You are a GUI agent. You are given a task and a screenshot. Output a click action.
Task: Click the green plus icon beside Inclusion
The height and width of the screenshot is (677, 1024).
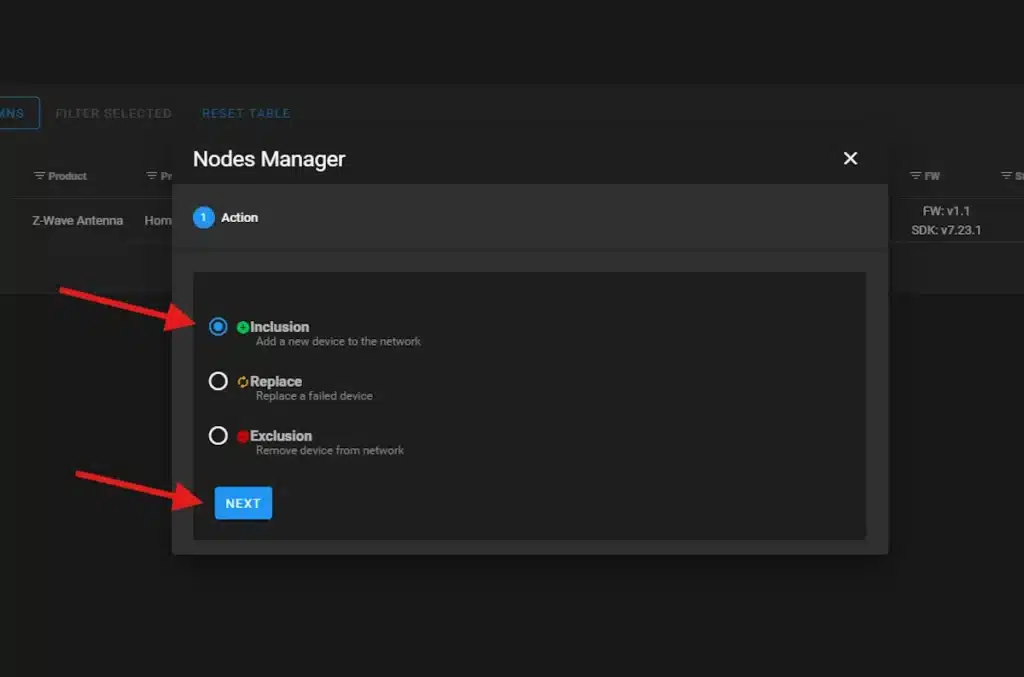click(243, 327)
